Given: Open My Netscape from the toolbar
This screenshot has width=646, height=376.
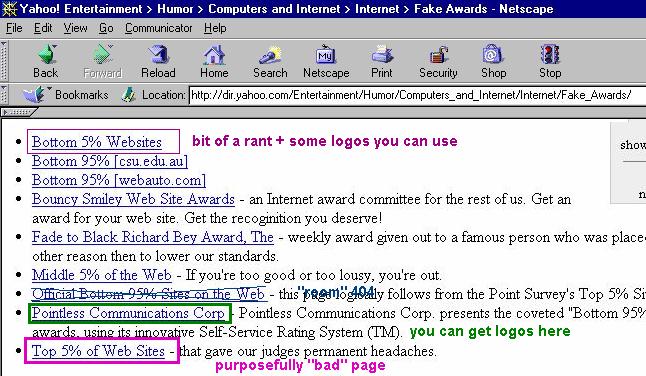Looking at the screenshot, I should click(326, 62).
